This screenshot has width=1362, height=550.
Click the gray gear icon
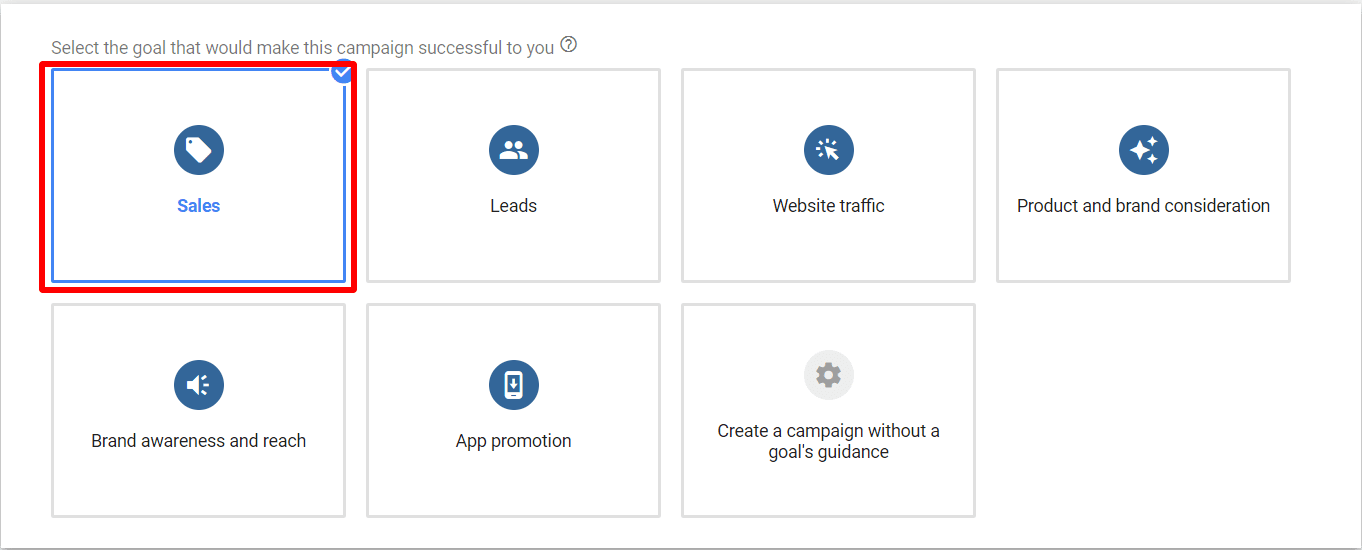point(828,375)
